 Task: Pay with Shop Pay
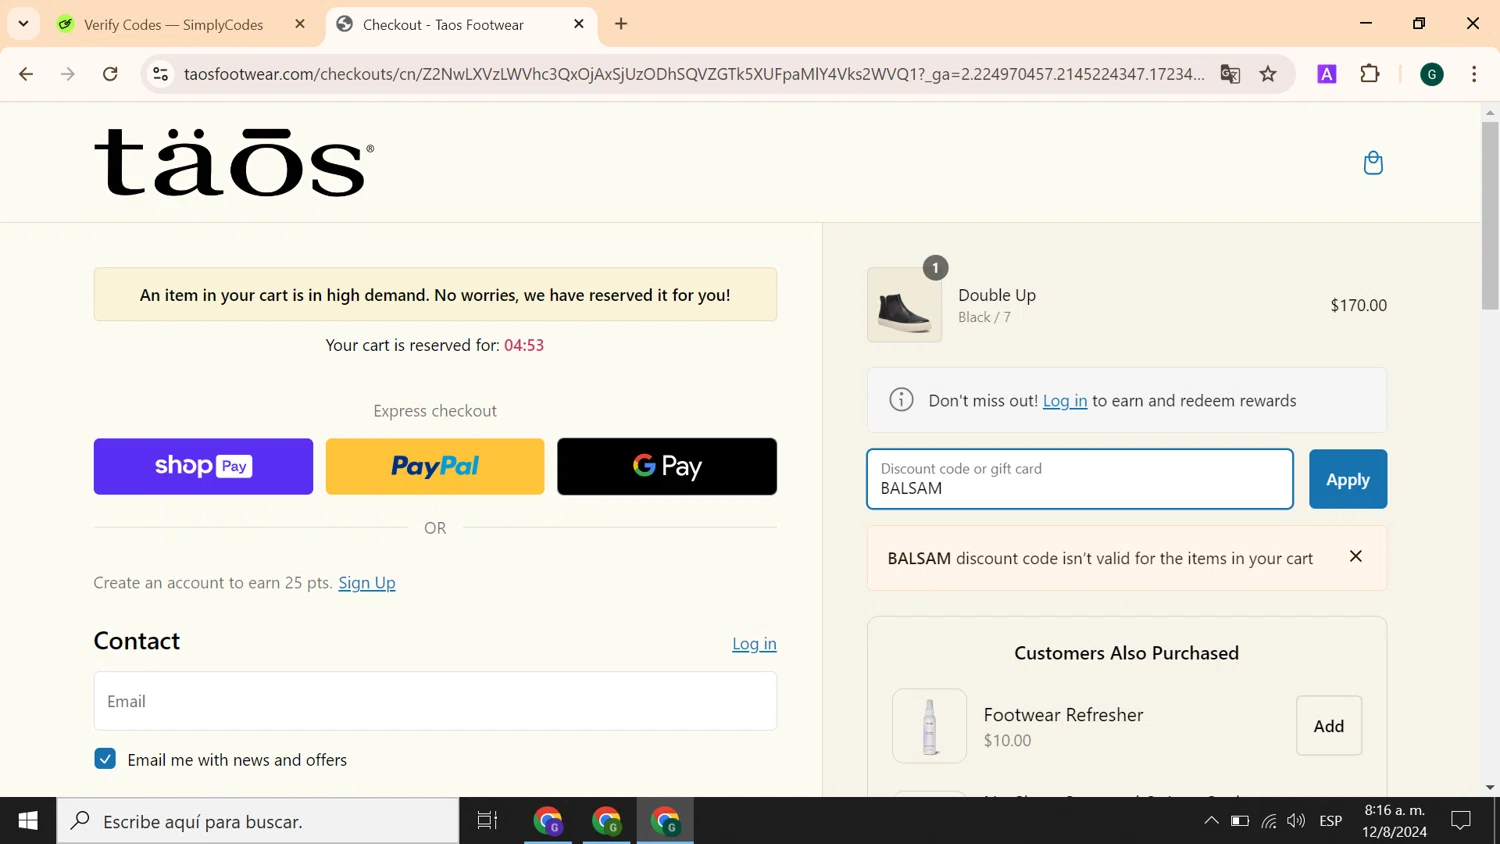click(x=203, y=466)
